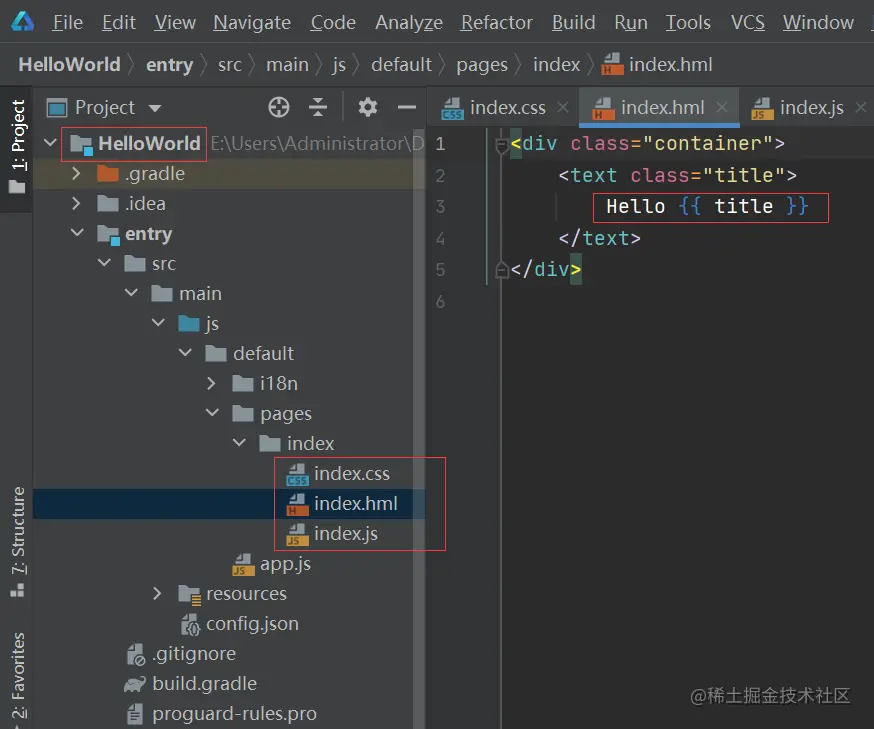Collapse the entry module

click(x=77, y=232)
